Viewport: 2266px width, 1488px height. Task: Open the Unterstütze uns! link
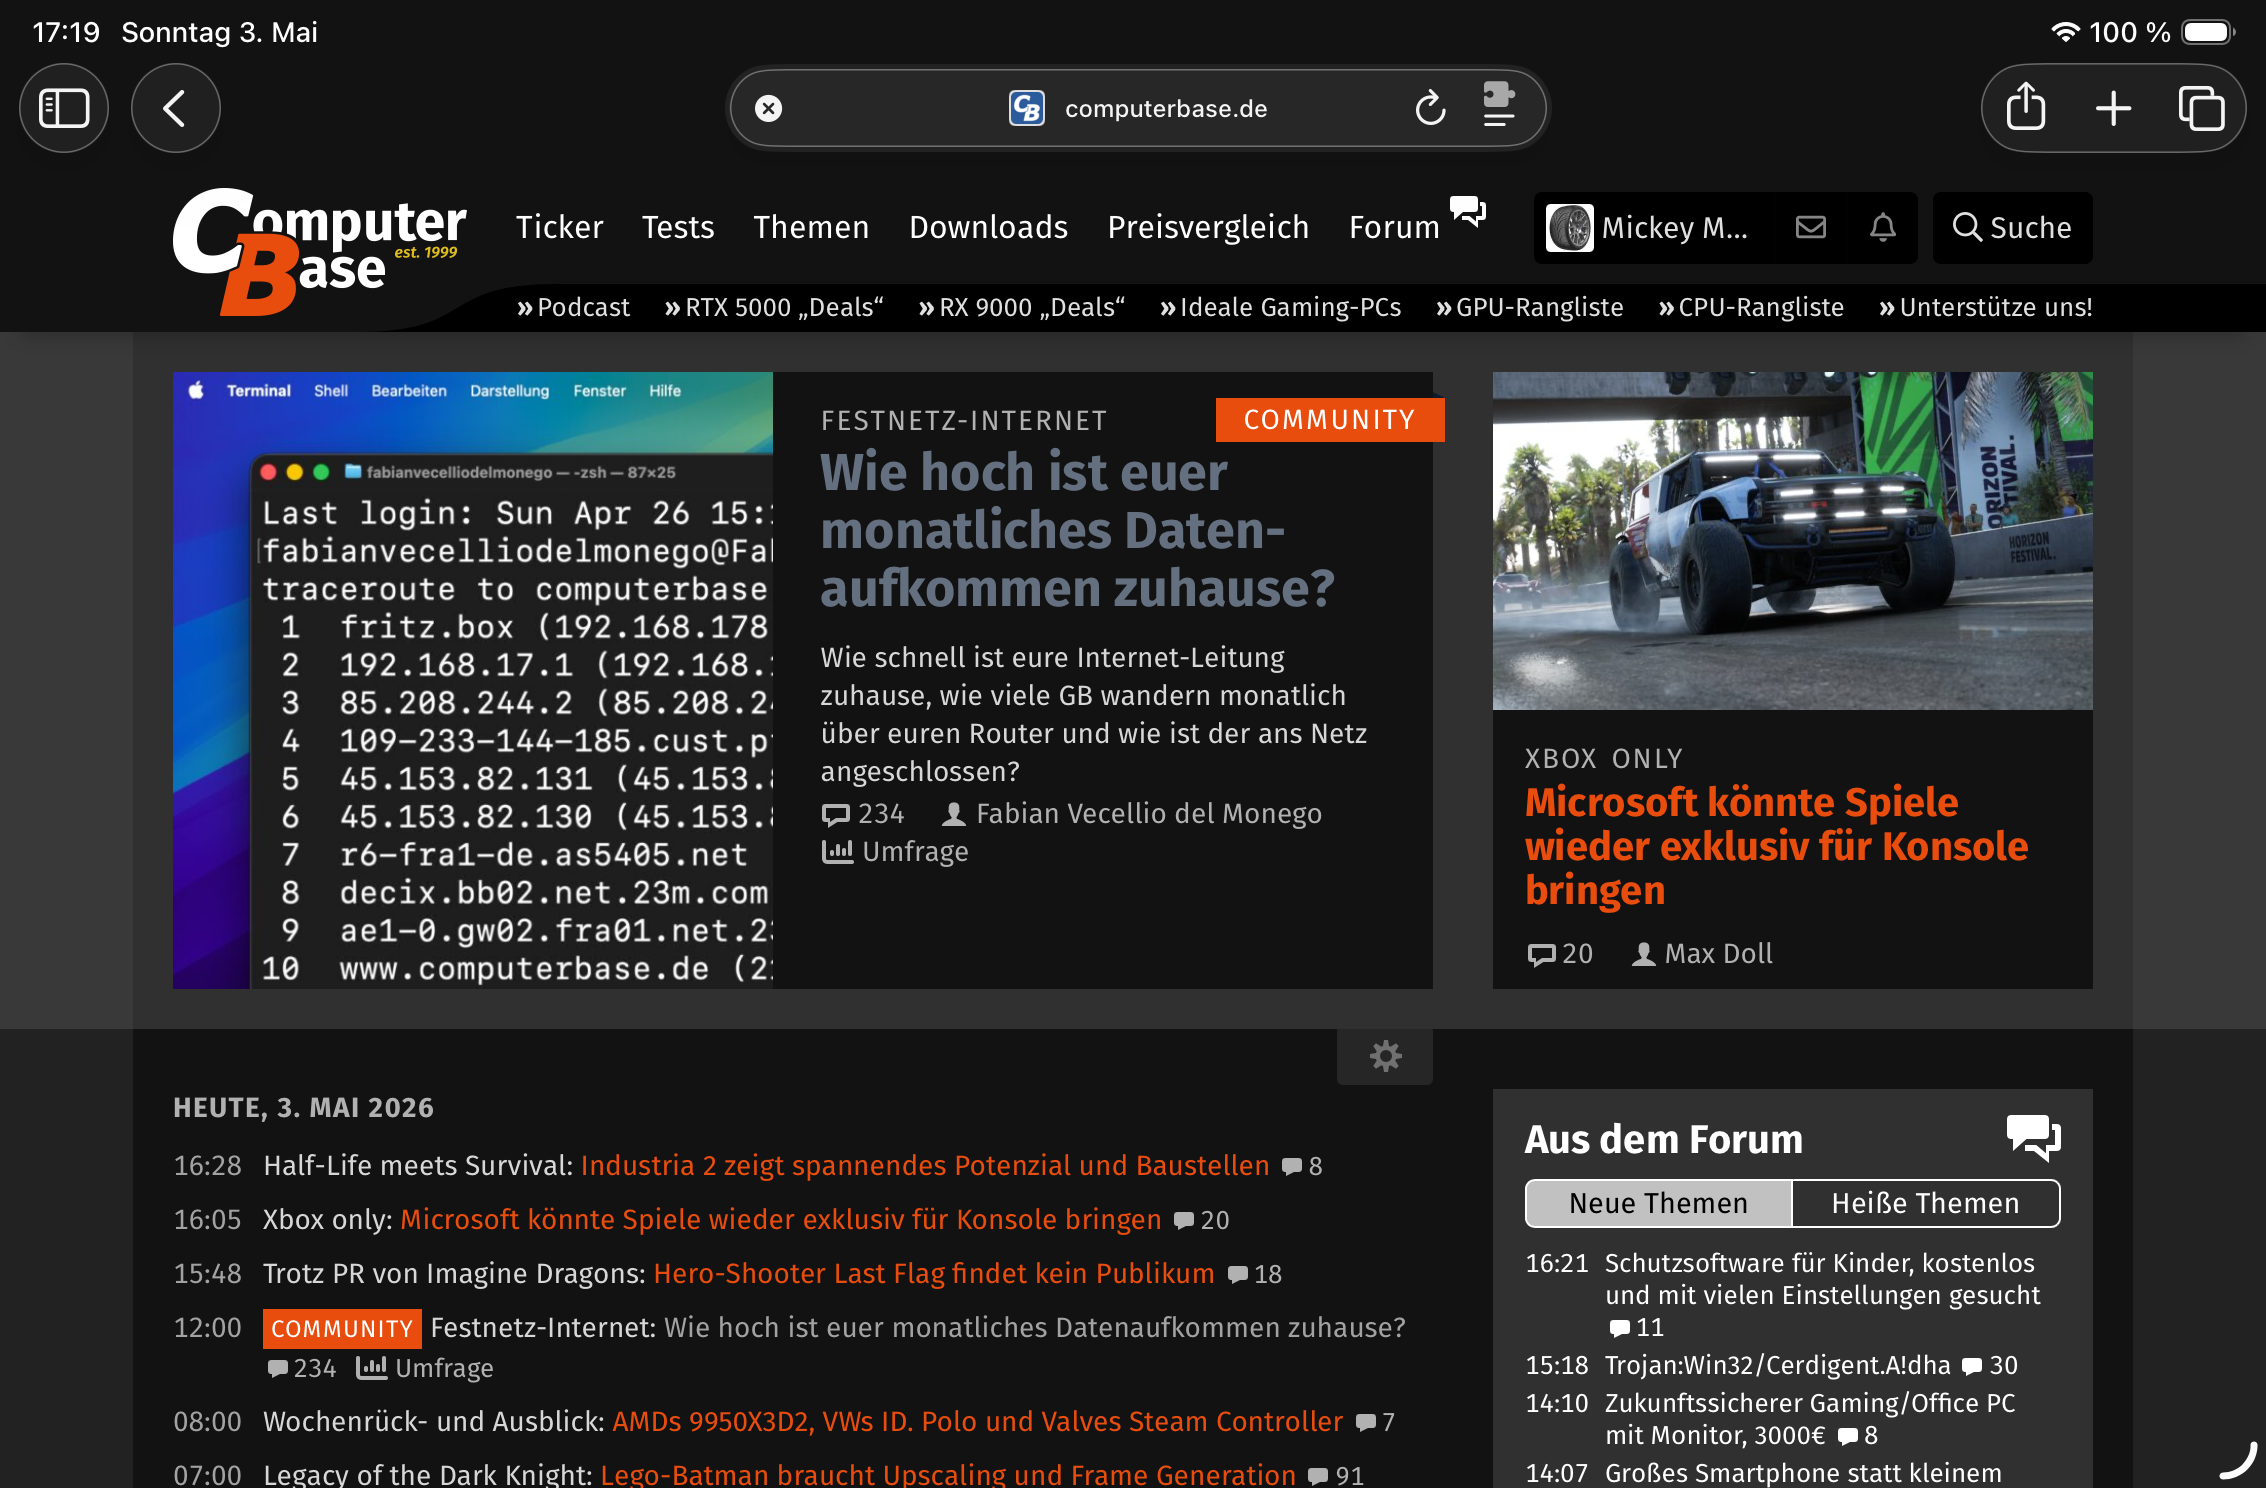(x=1985, y=307)
